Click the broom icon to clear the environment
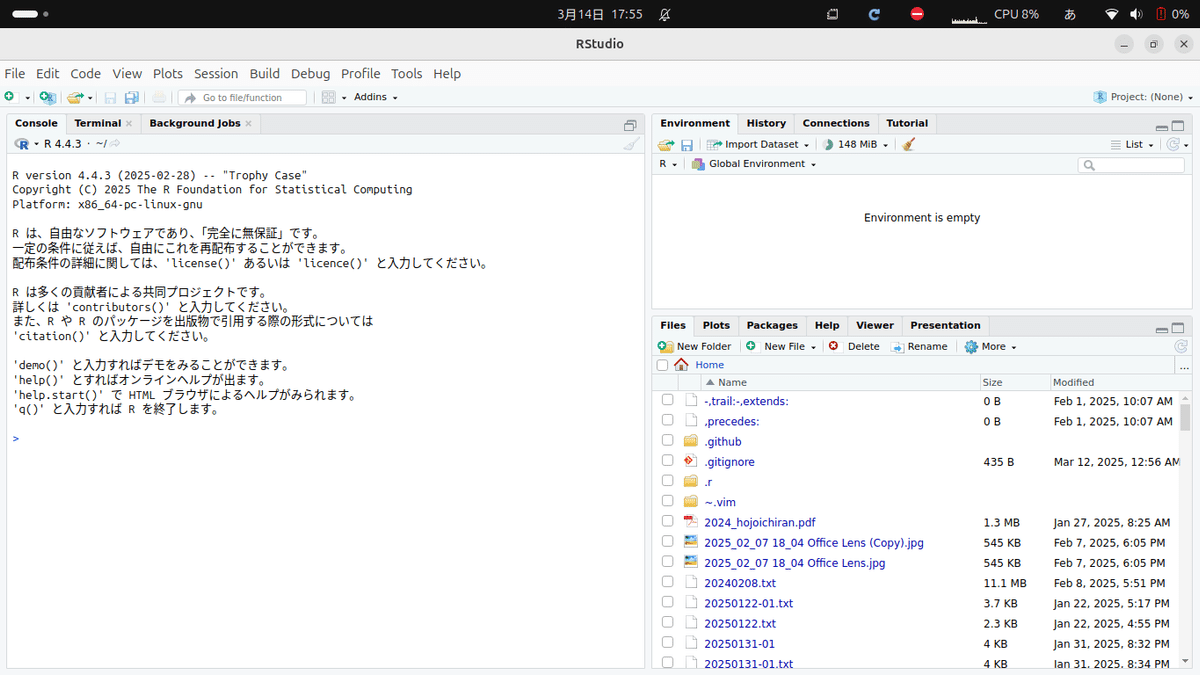Screen dimensions: 1200x675 (x=908, y=143)
